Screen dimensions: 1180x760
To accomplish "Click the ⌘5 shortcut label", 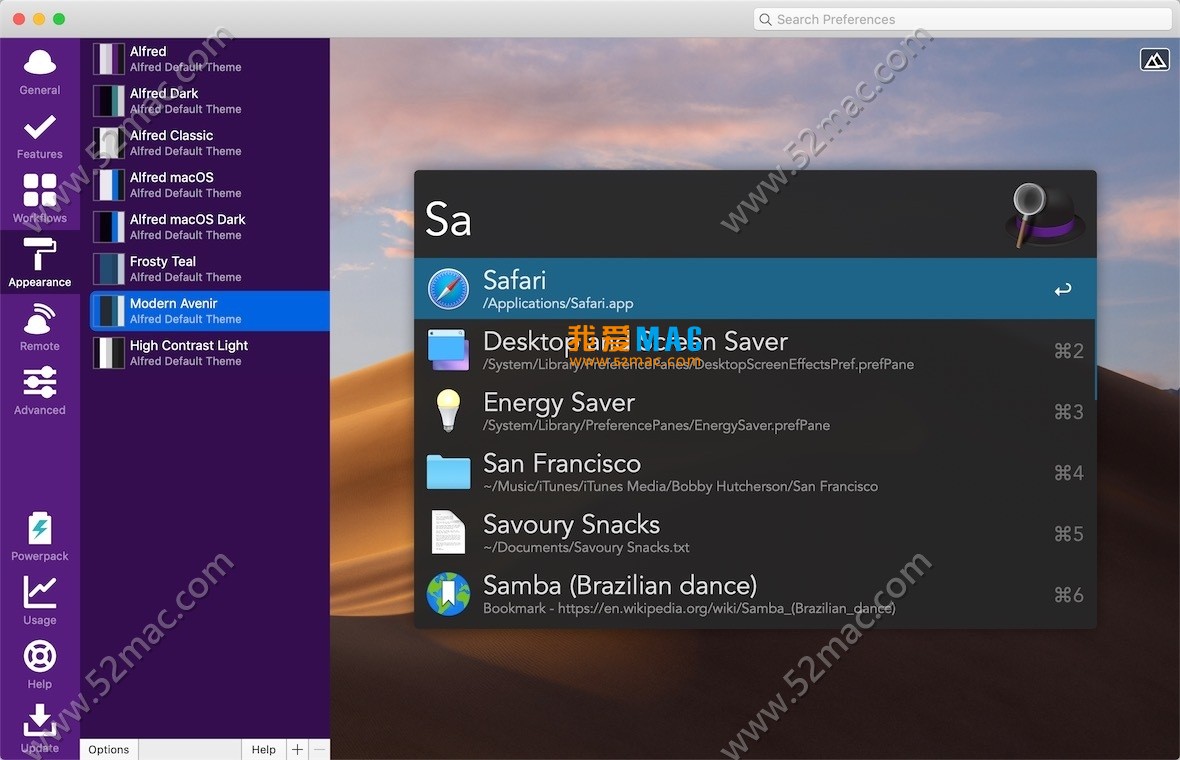I will [x=1069, y=534].
